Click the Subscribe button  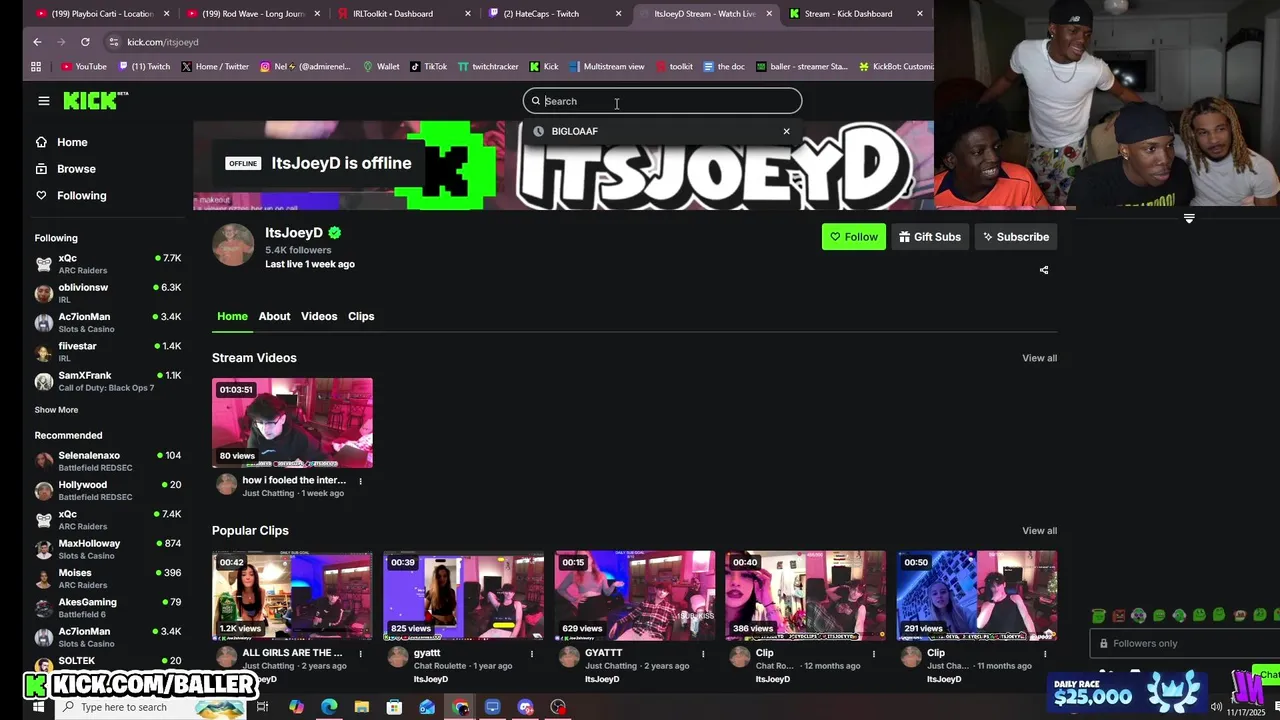(x=1016, y=237)
